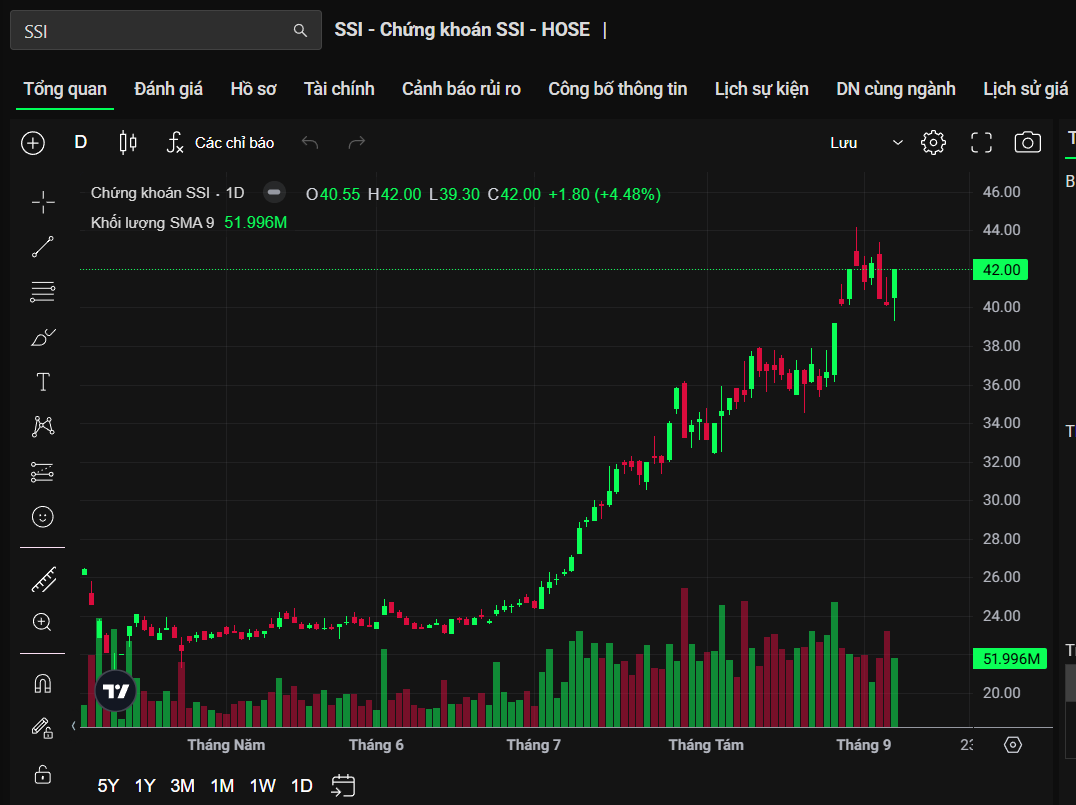Open the Tổng quan tab
The image size is (1076, 805).
(65, 89)
